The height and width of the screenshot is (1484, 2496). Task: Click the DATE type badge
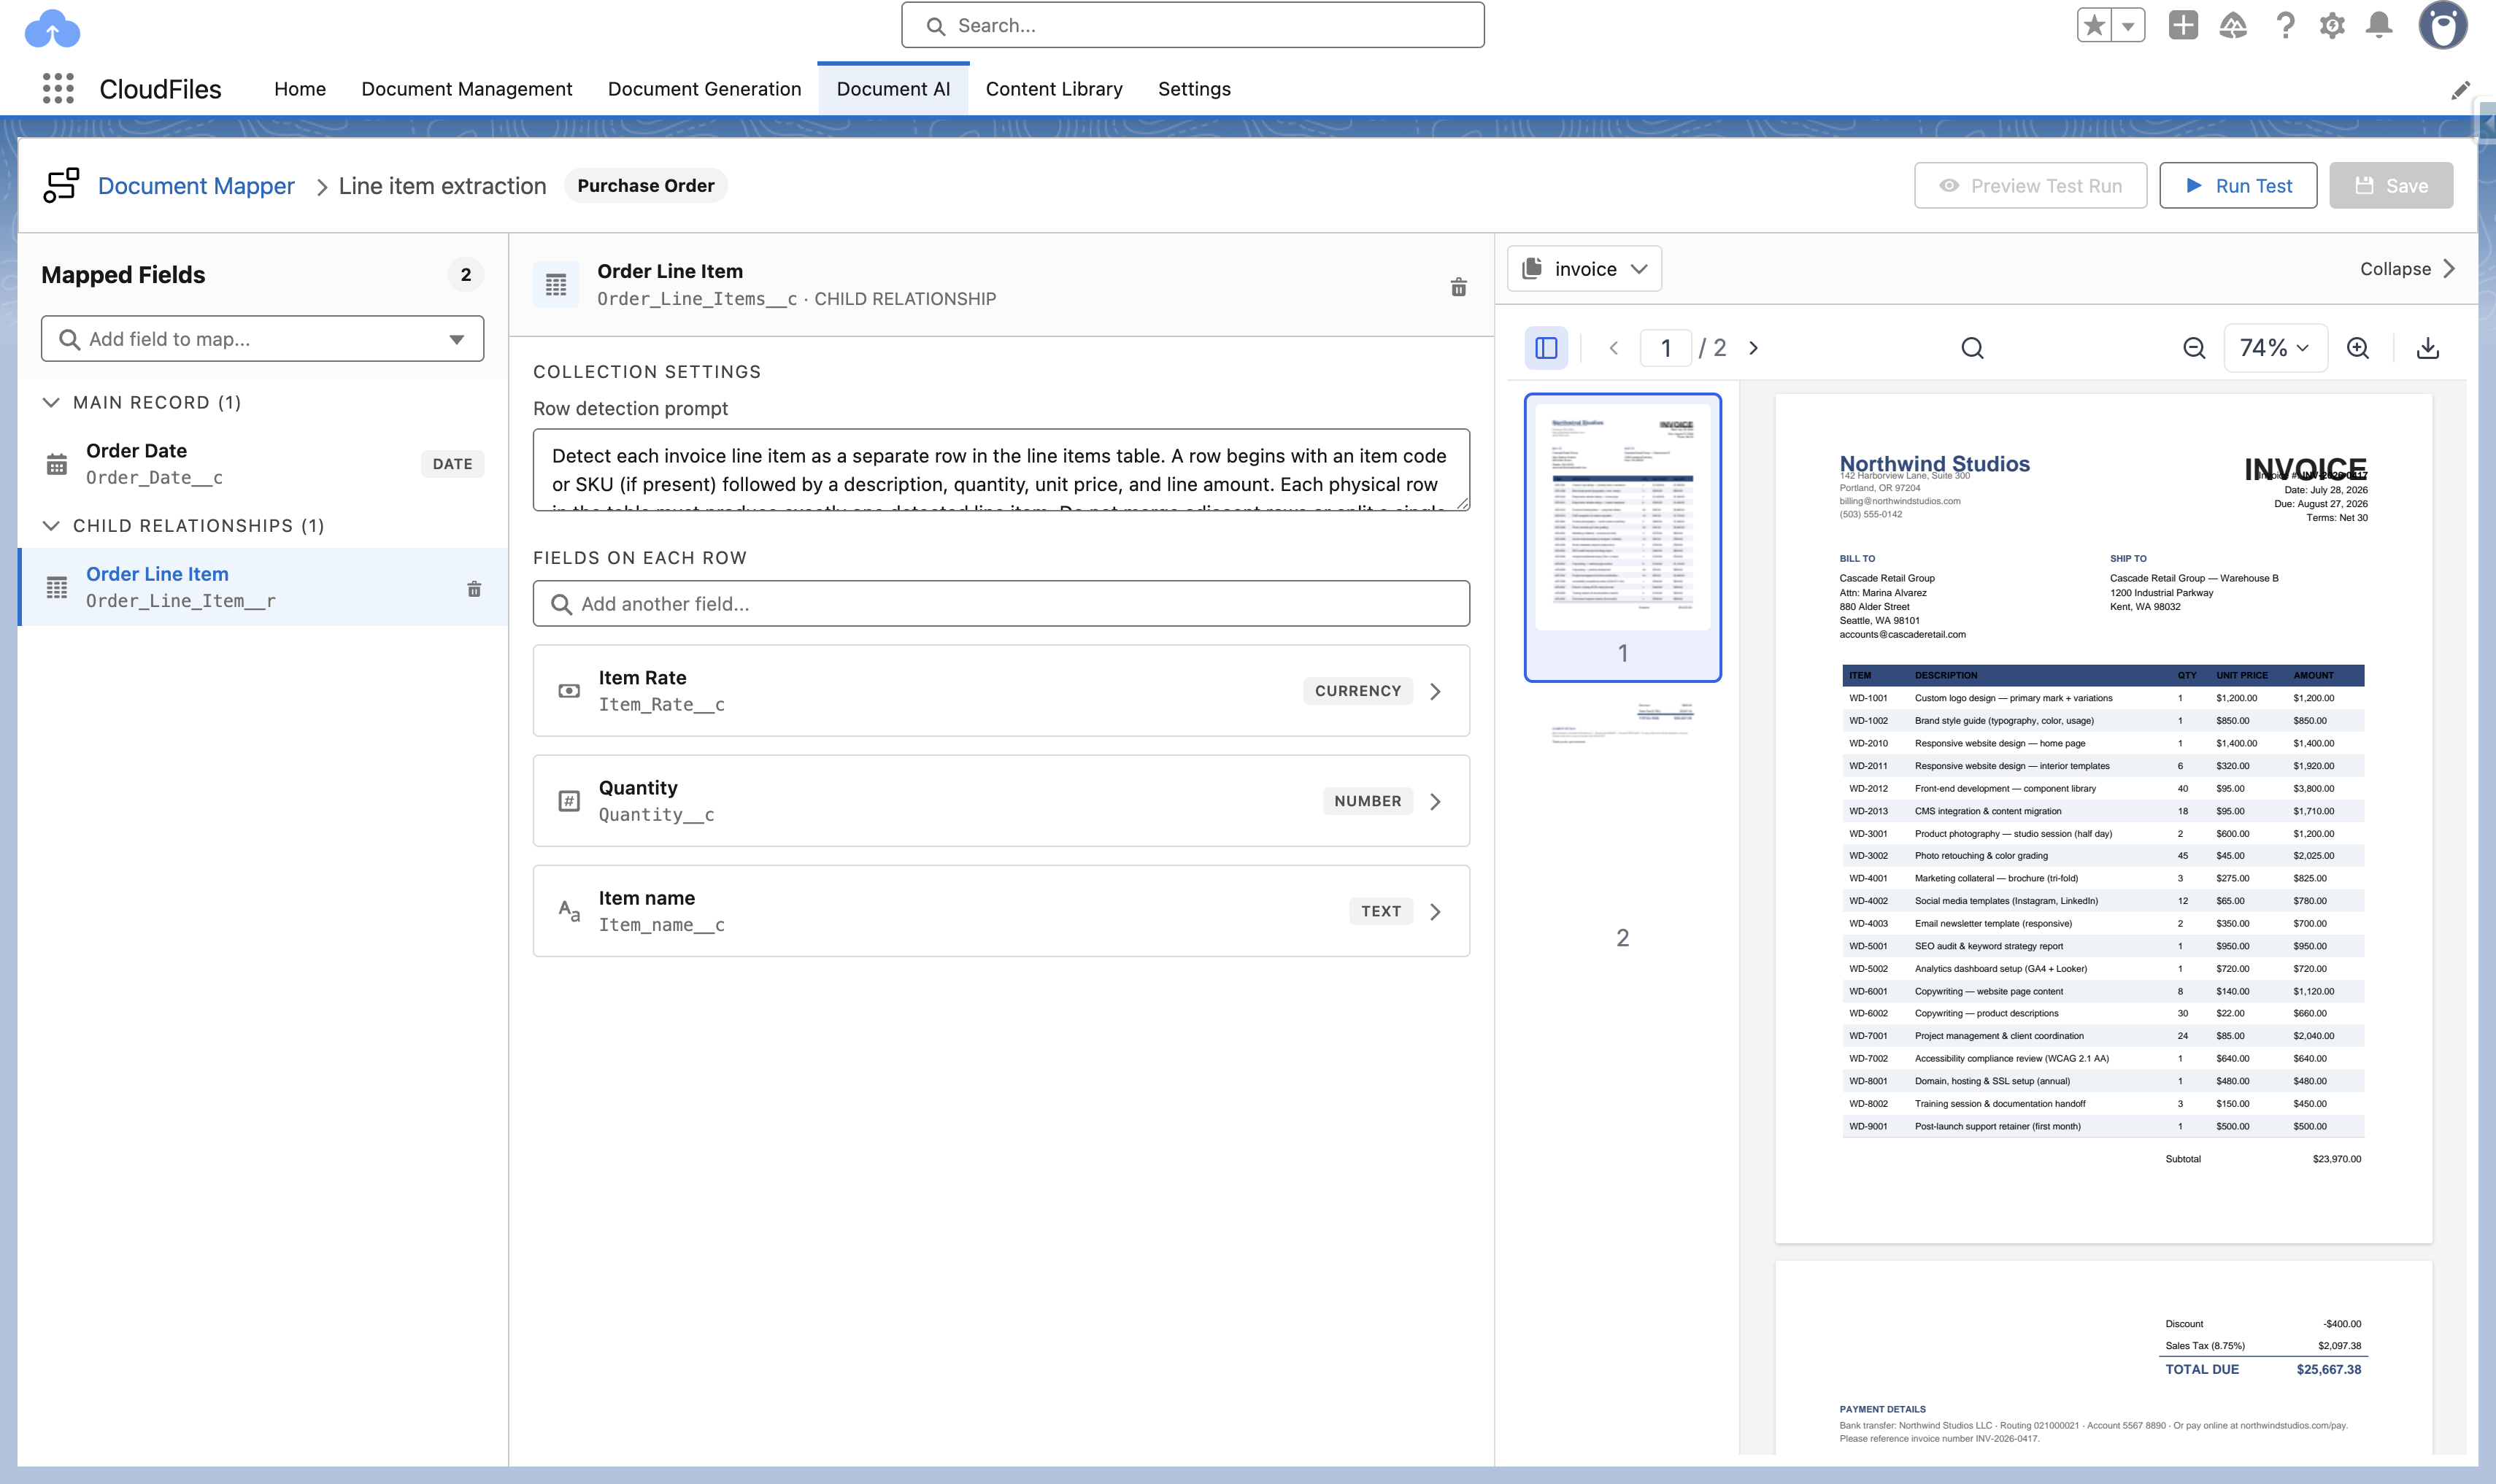(453, 464)
